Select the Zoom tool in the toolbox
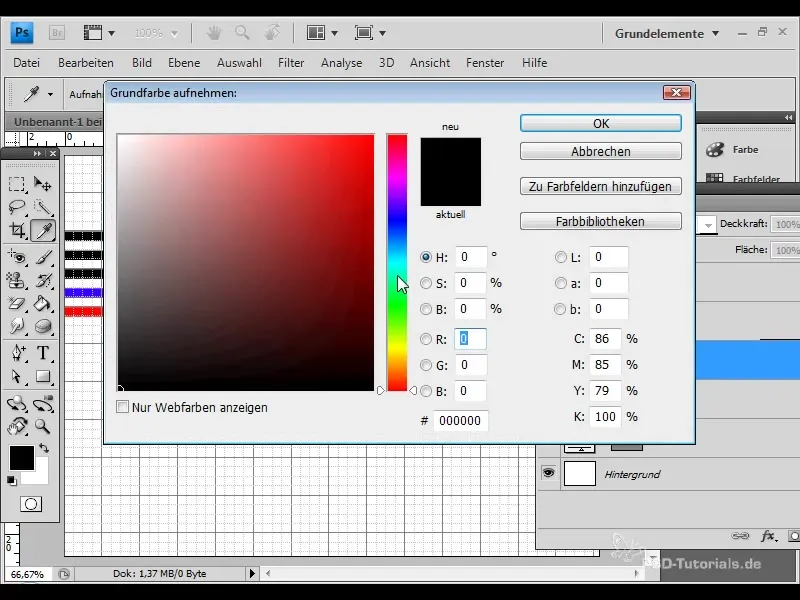 point(42,426)
